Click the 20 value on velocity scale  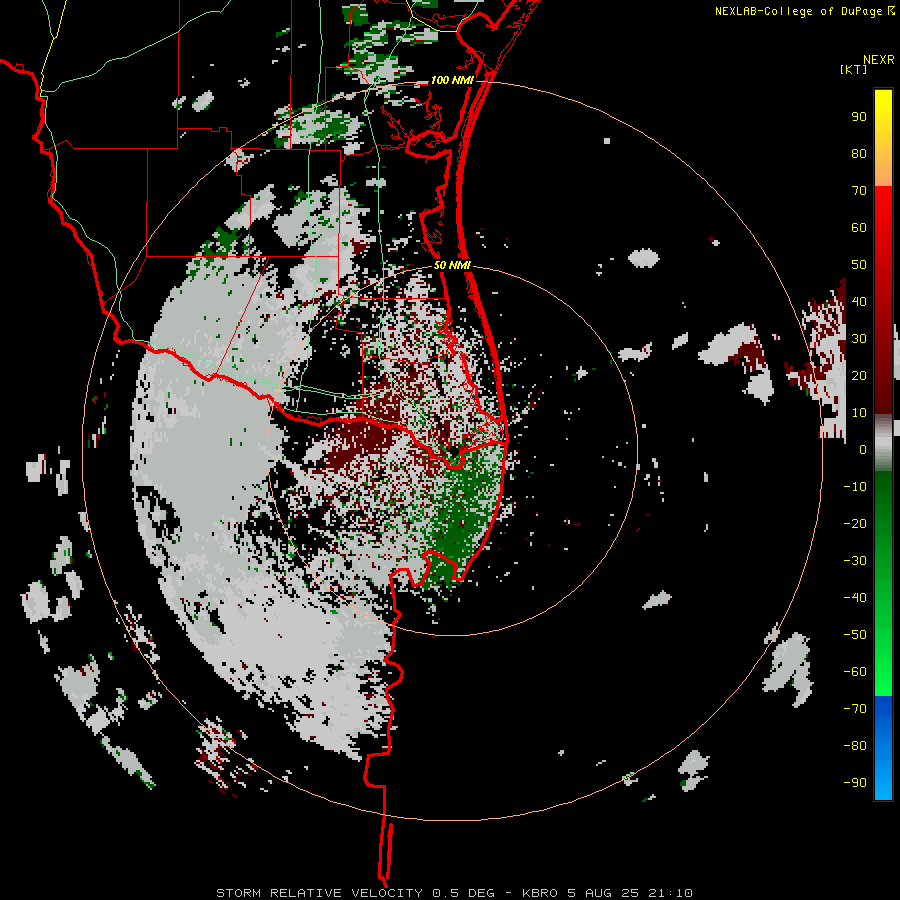click(x=859, y=375)
